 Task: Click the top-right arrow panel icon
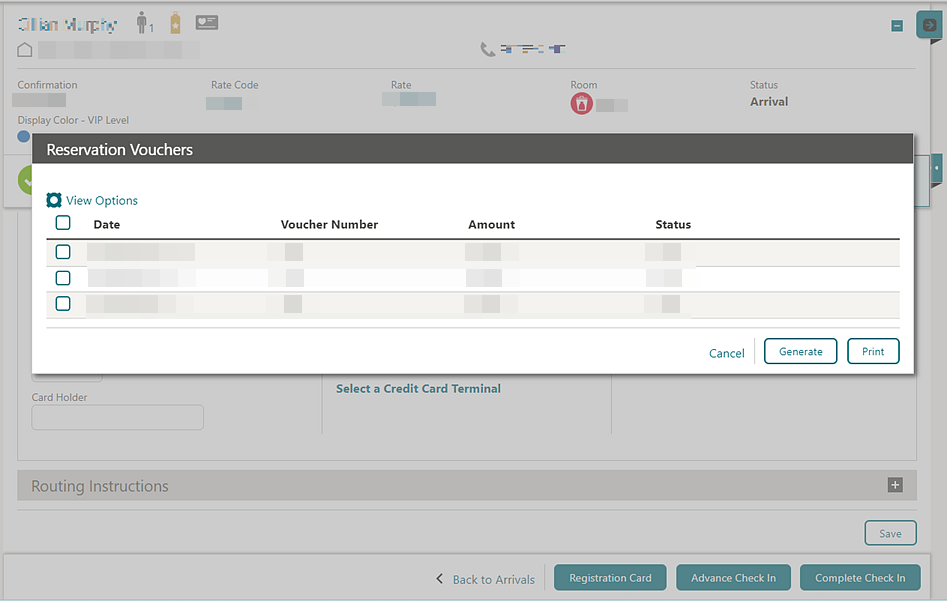coord(929,25)
